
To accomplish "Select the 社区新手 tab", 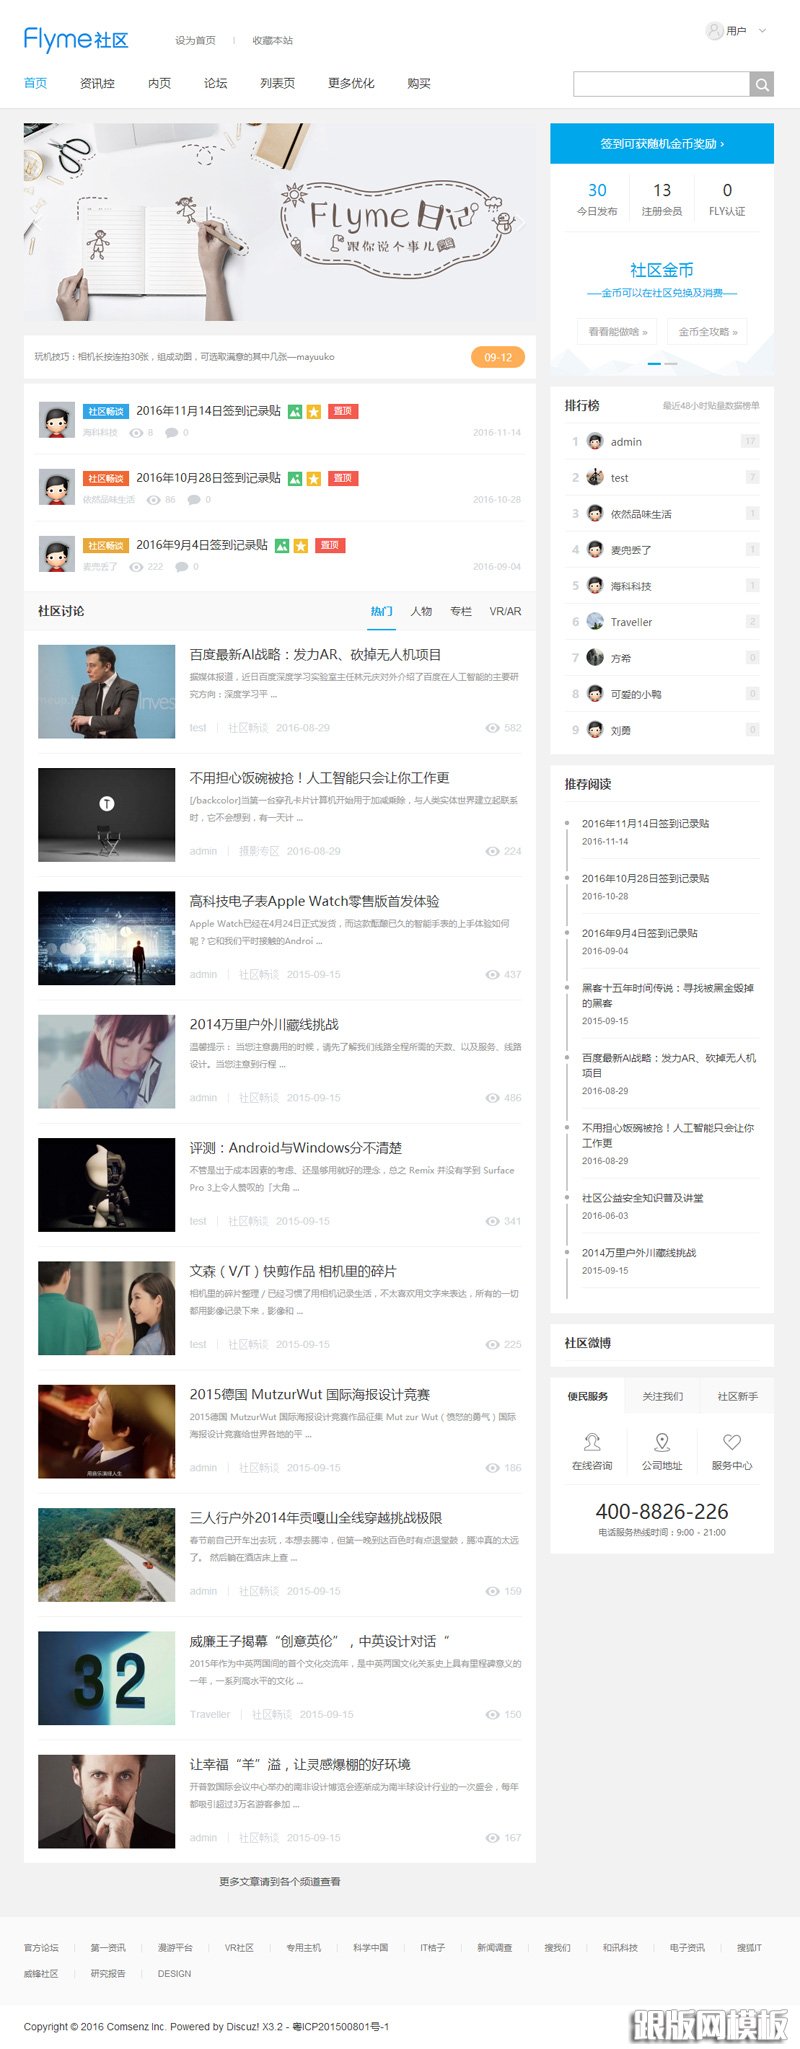I will (x=738, y=1396).
